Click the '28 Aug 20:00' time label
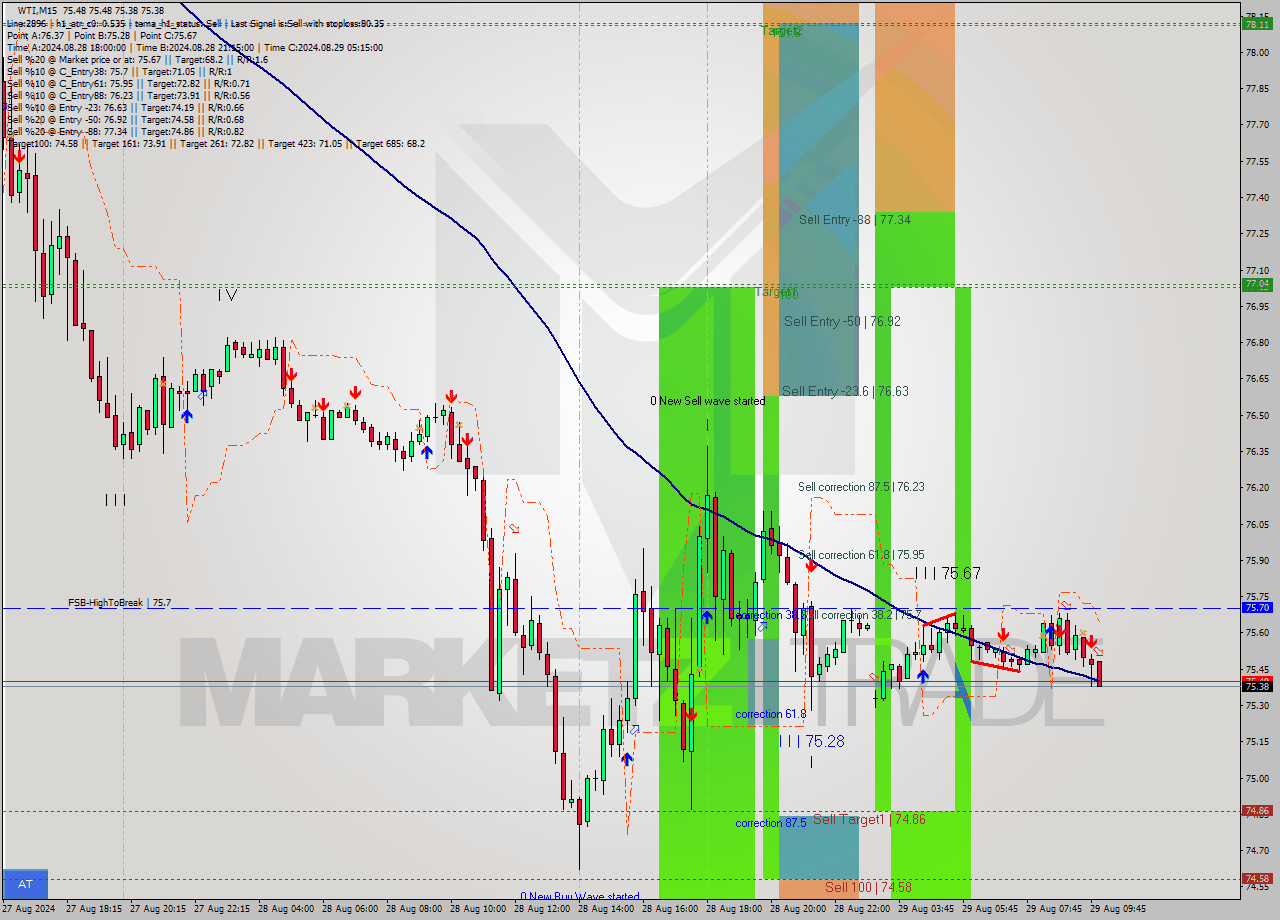The width and height of the screenshot is (1280, 920). [797, 909]
